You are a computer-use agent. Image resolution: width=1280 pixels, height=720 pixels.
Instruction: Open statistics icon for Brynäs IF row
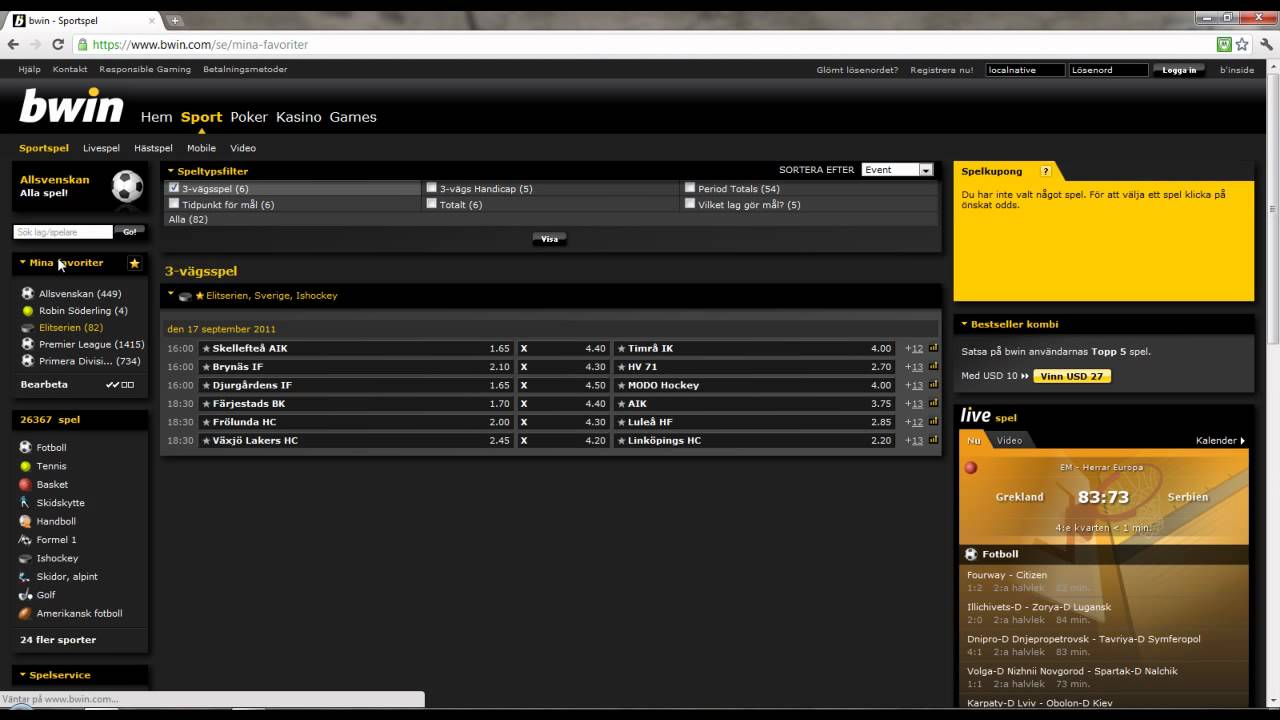933,366
